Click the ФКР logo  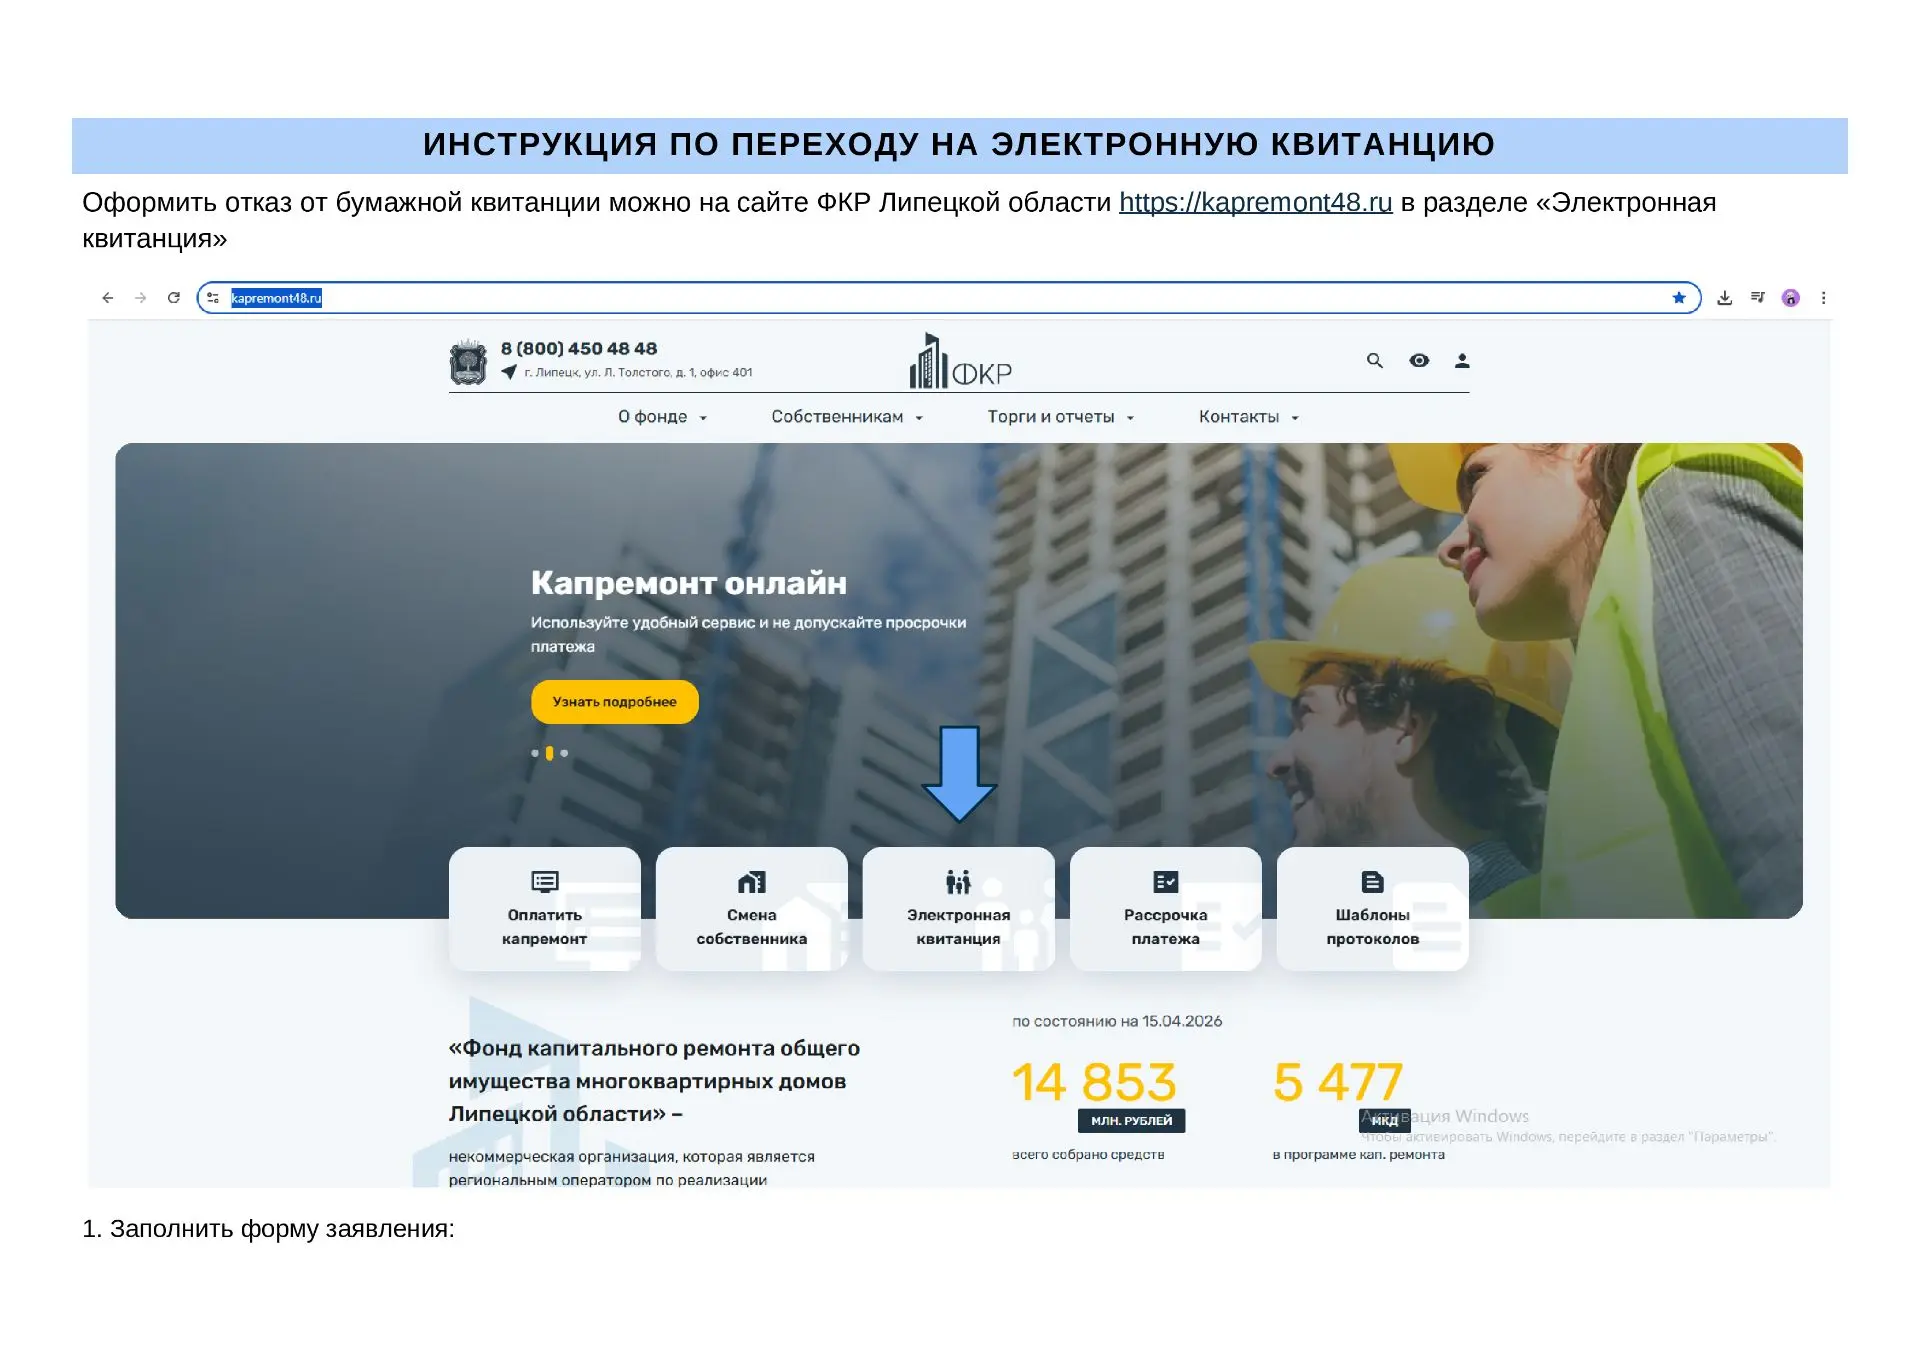point(961,361)
